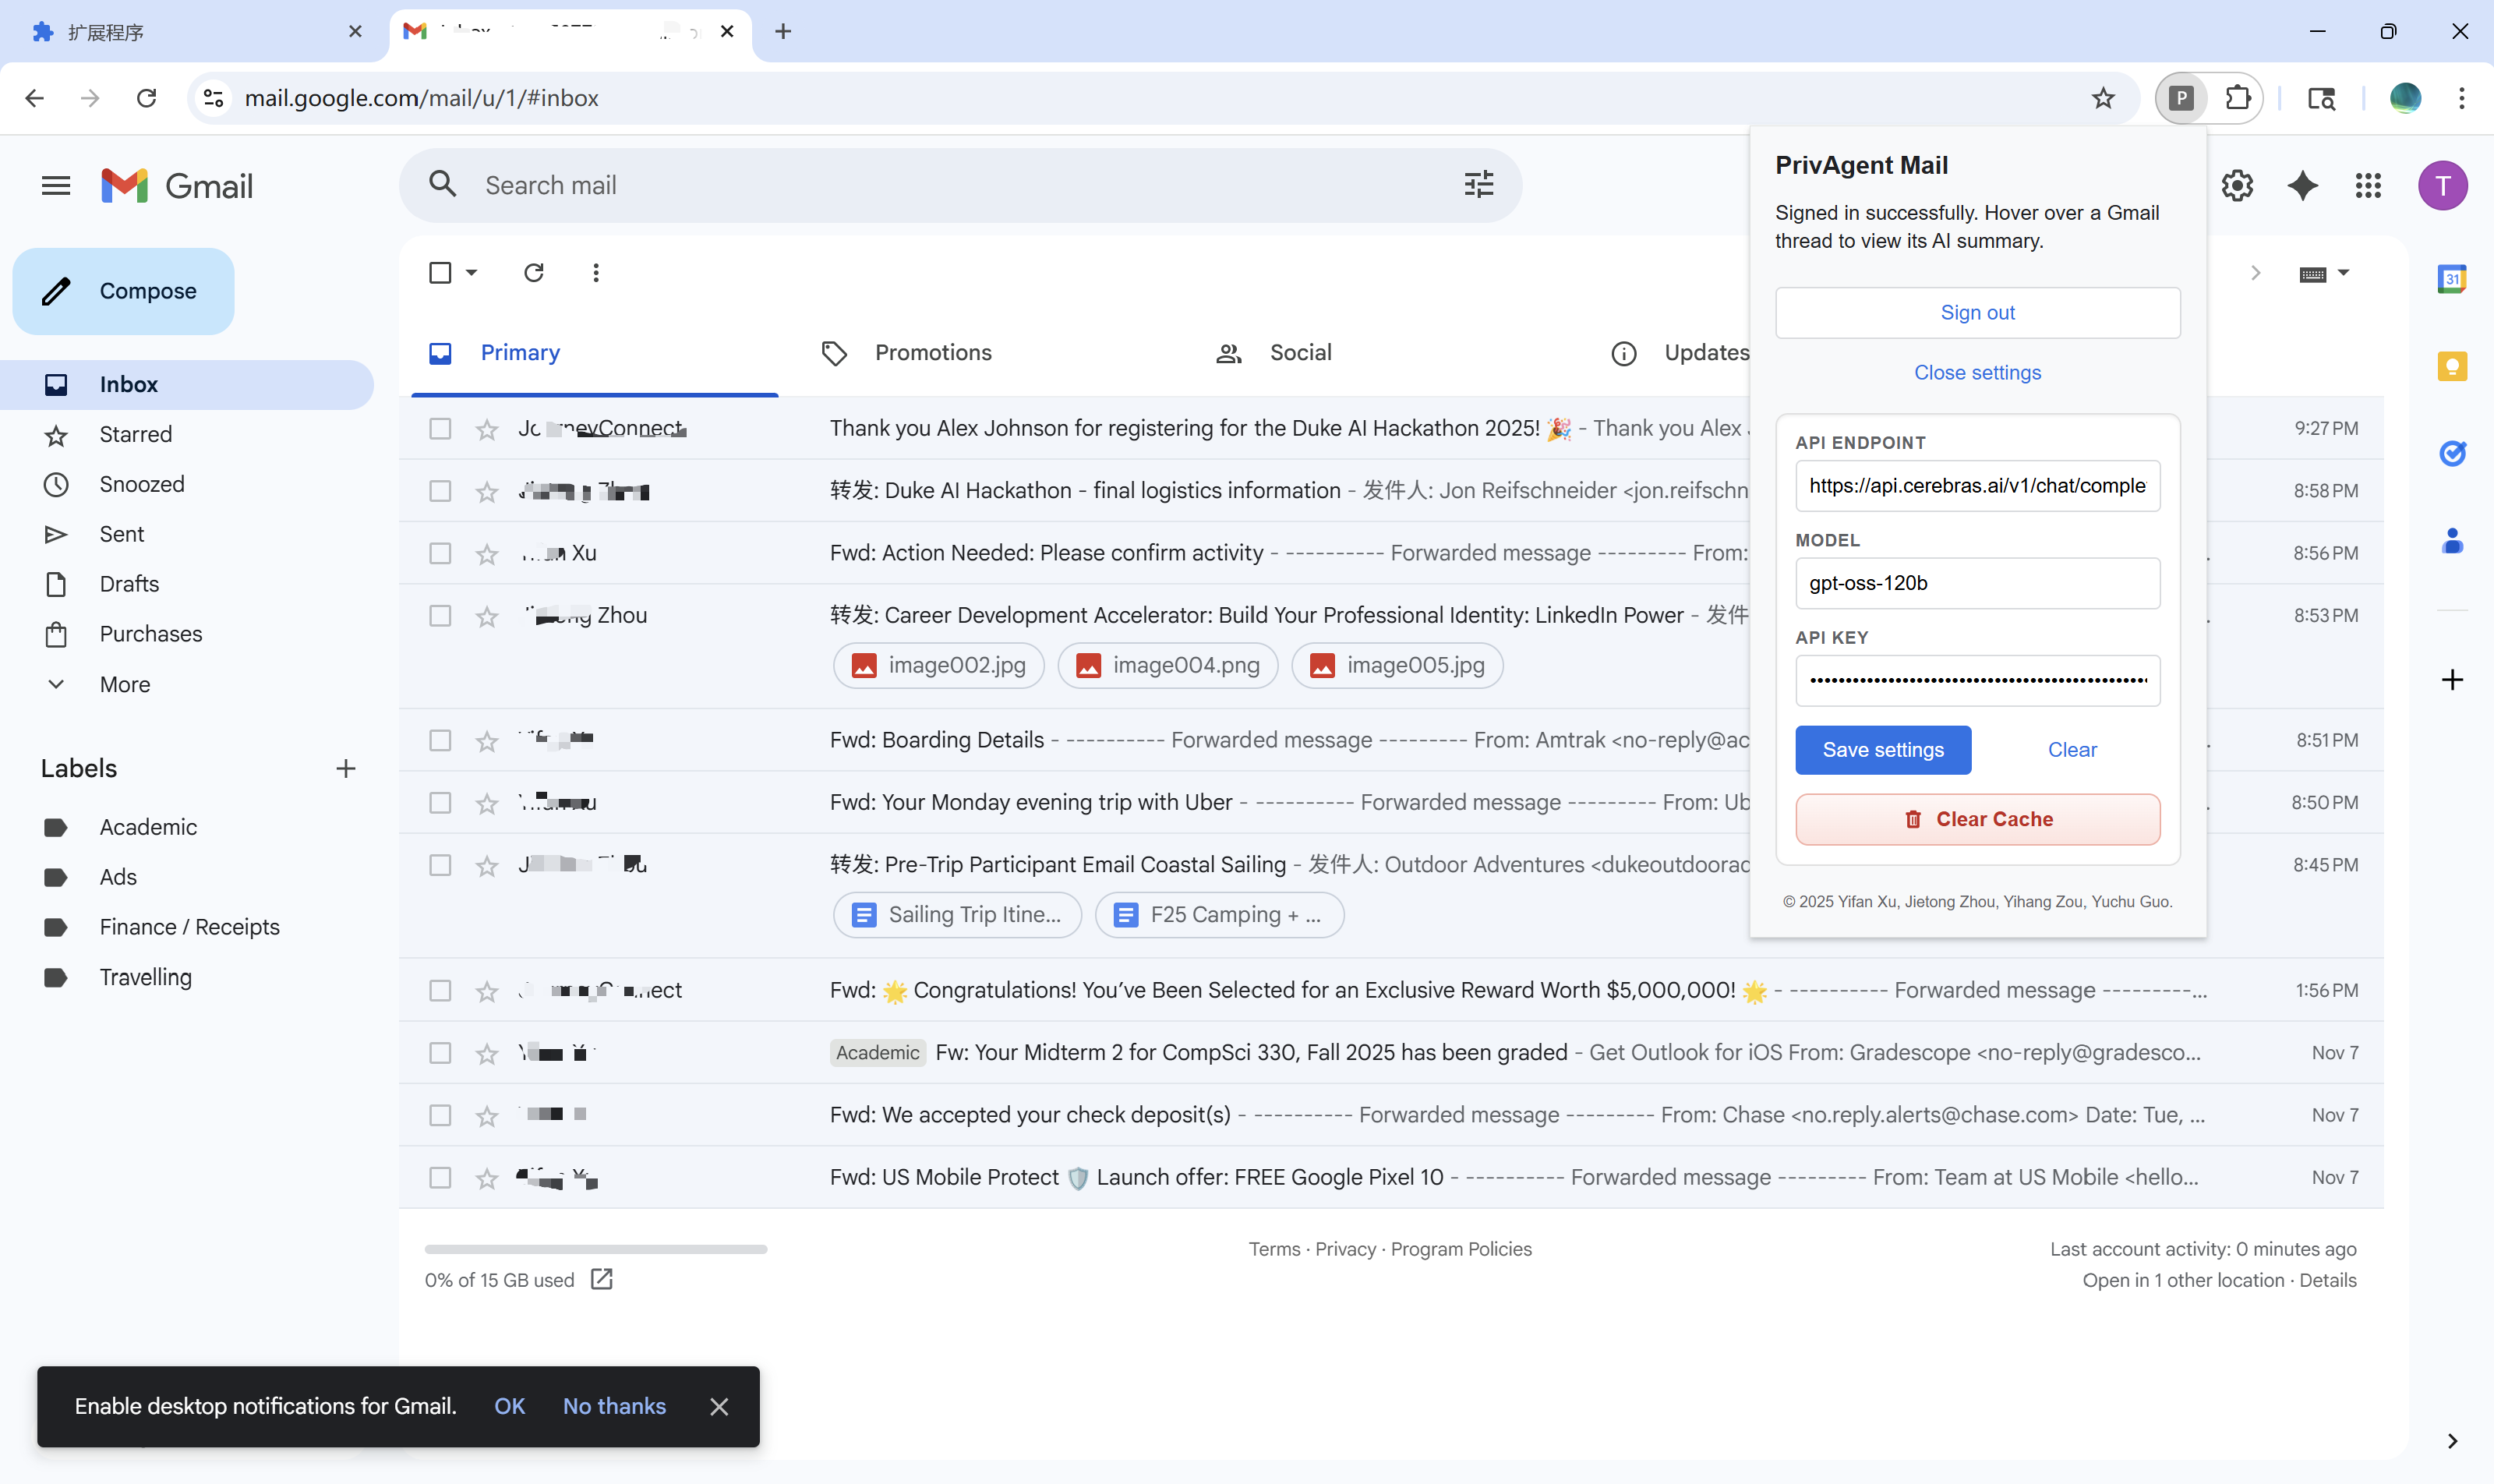Click the refresh inbox icon

pyautogui.click(x=533, y=273)
